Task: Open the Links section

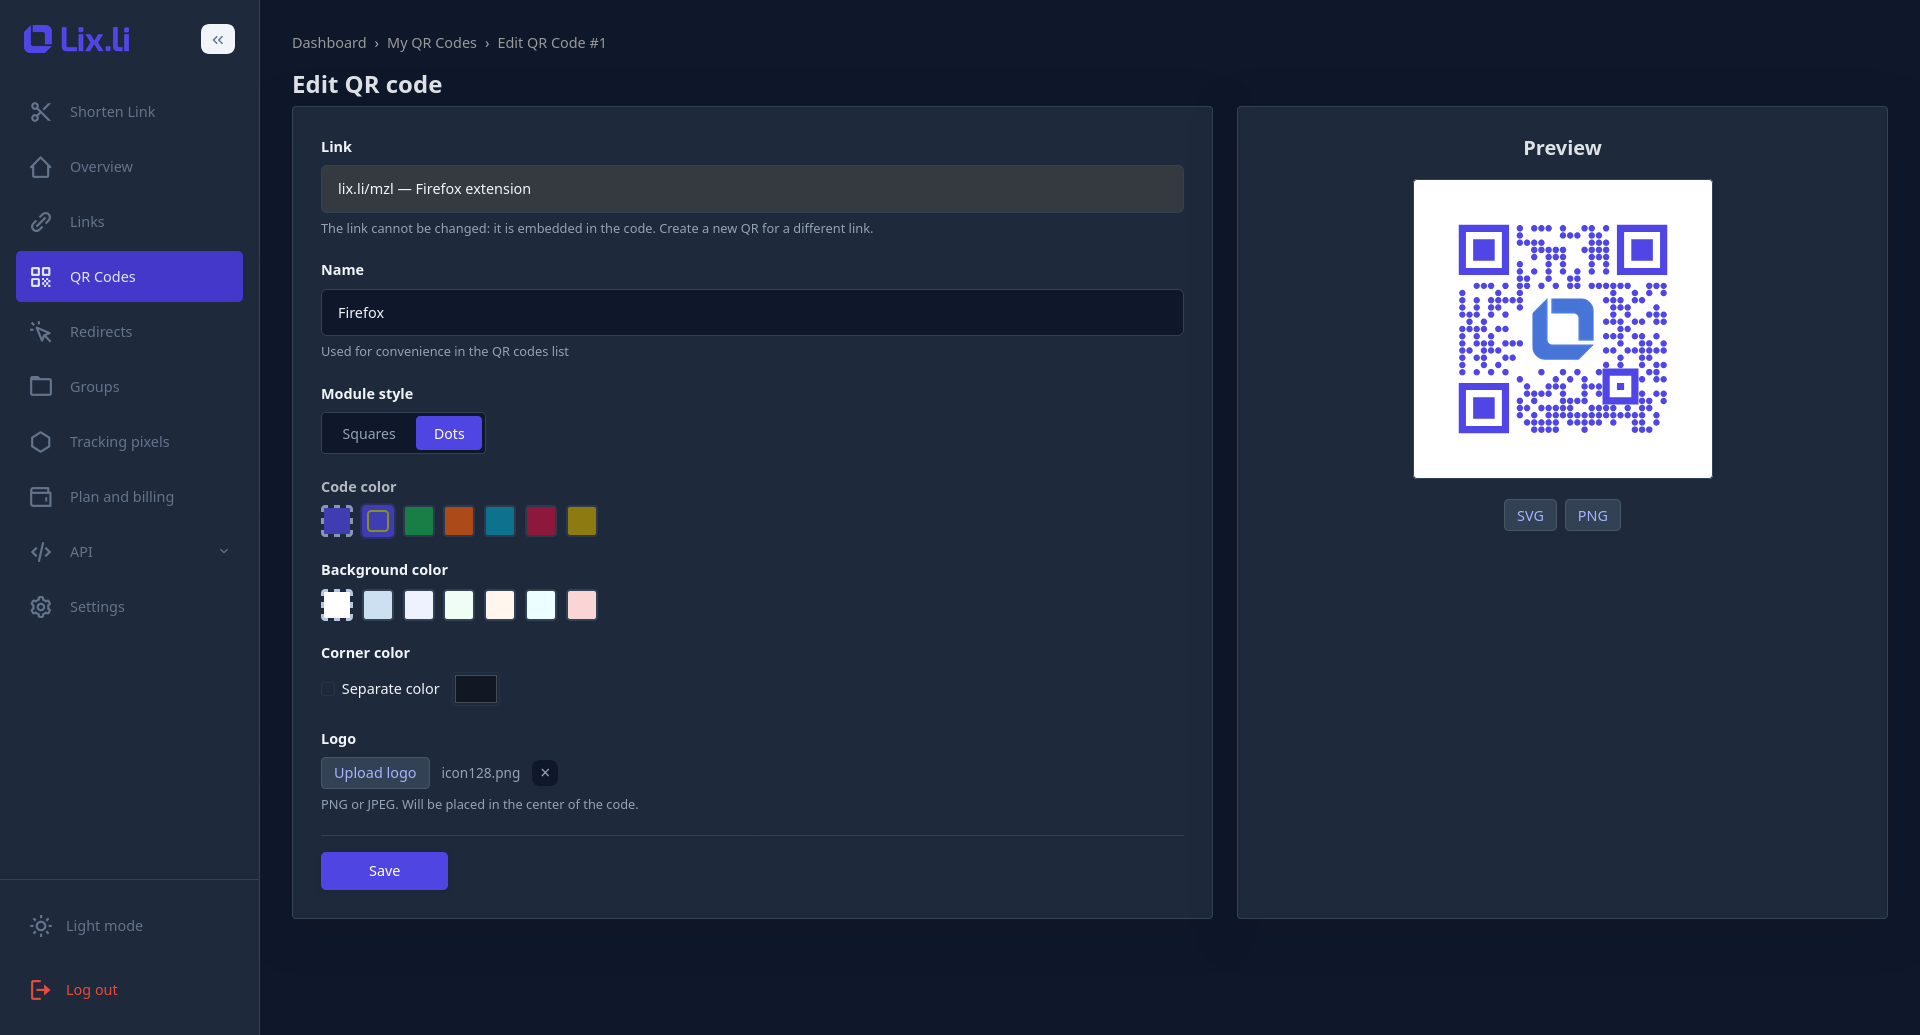Action: [129, 222]
